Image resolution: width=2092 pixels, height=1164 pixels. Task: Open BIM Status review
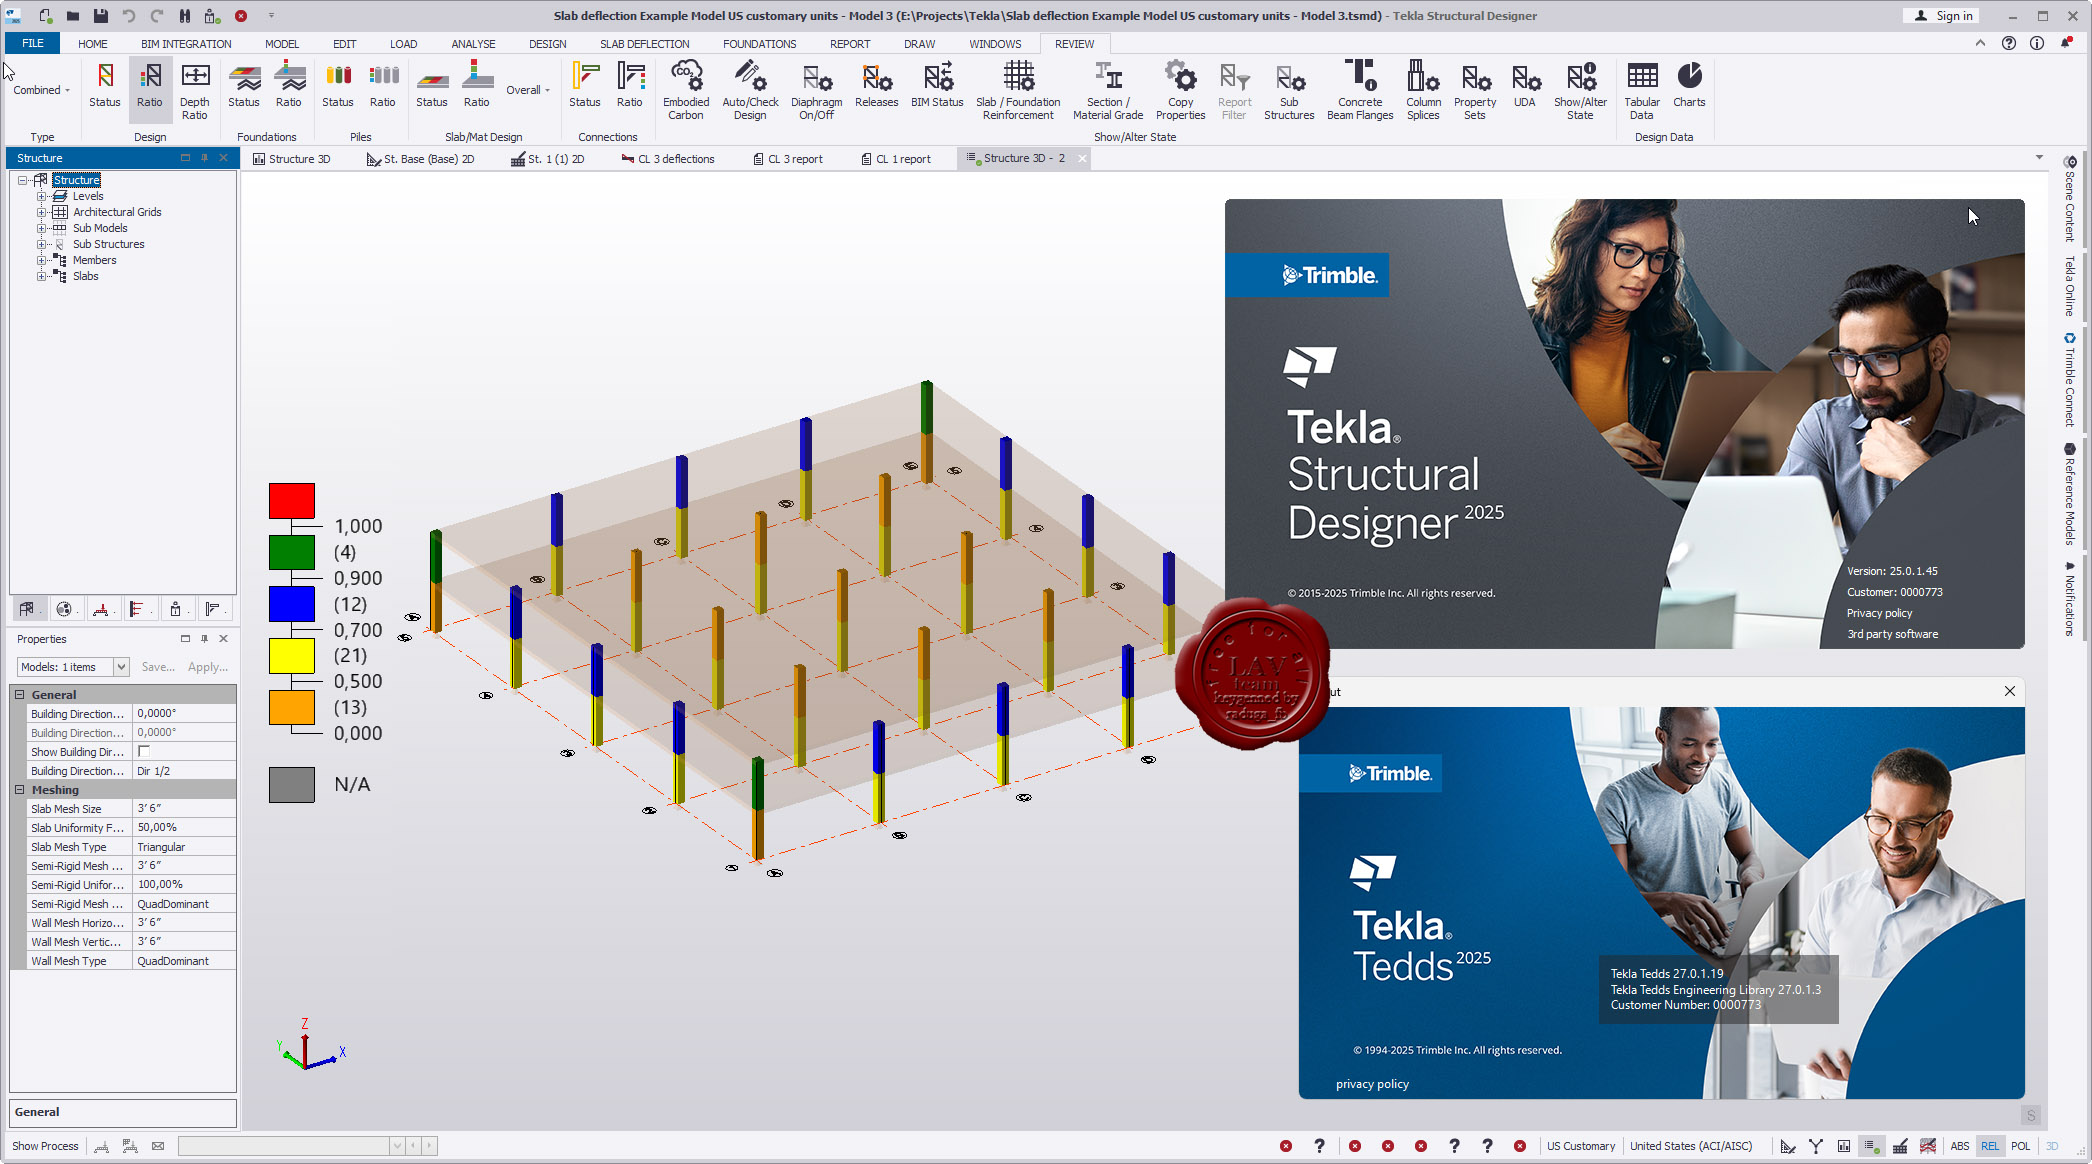(937, 84)
